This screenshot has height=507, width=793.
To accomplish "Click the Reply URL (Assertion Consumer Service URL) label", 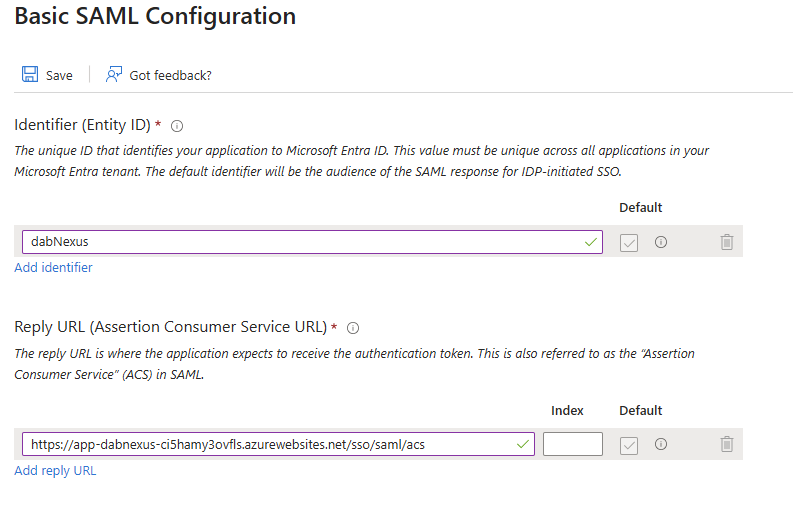I will (170, 327).
